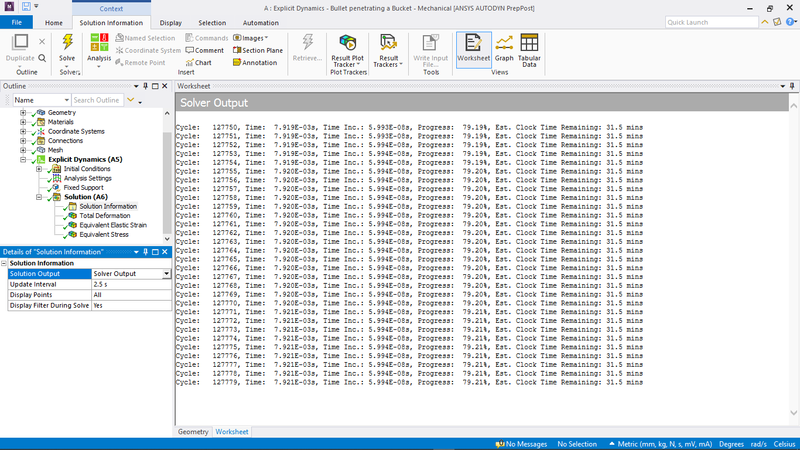Viewport: 800px width, 450px height.
Task: Insert an Annotation
Action: (255, 62)
